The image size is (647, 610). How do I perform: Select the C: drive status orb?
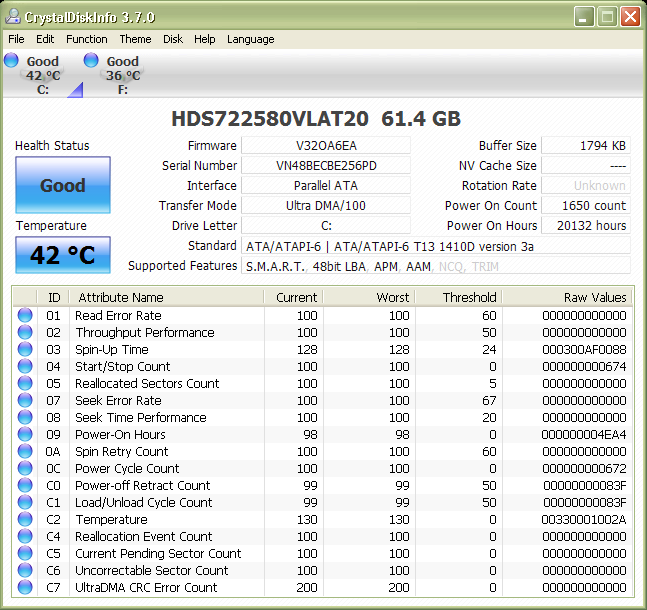click(x=11, y=60)
